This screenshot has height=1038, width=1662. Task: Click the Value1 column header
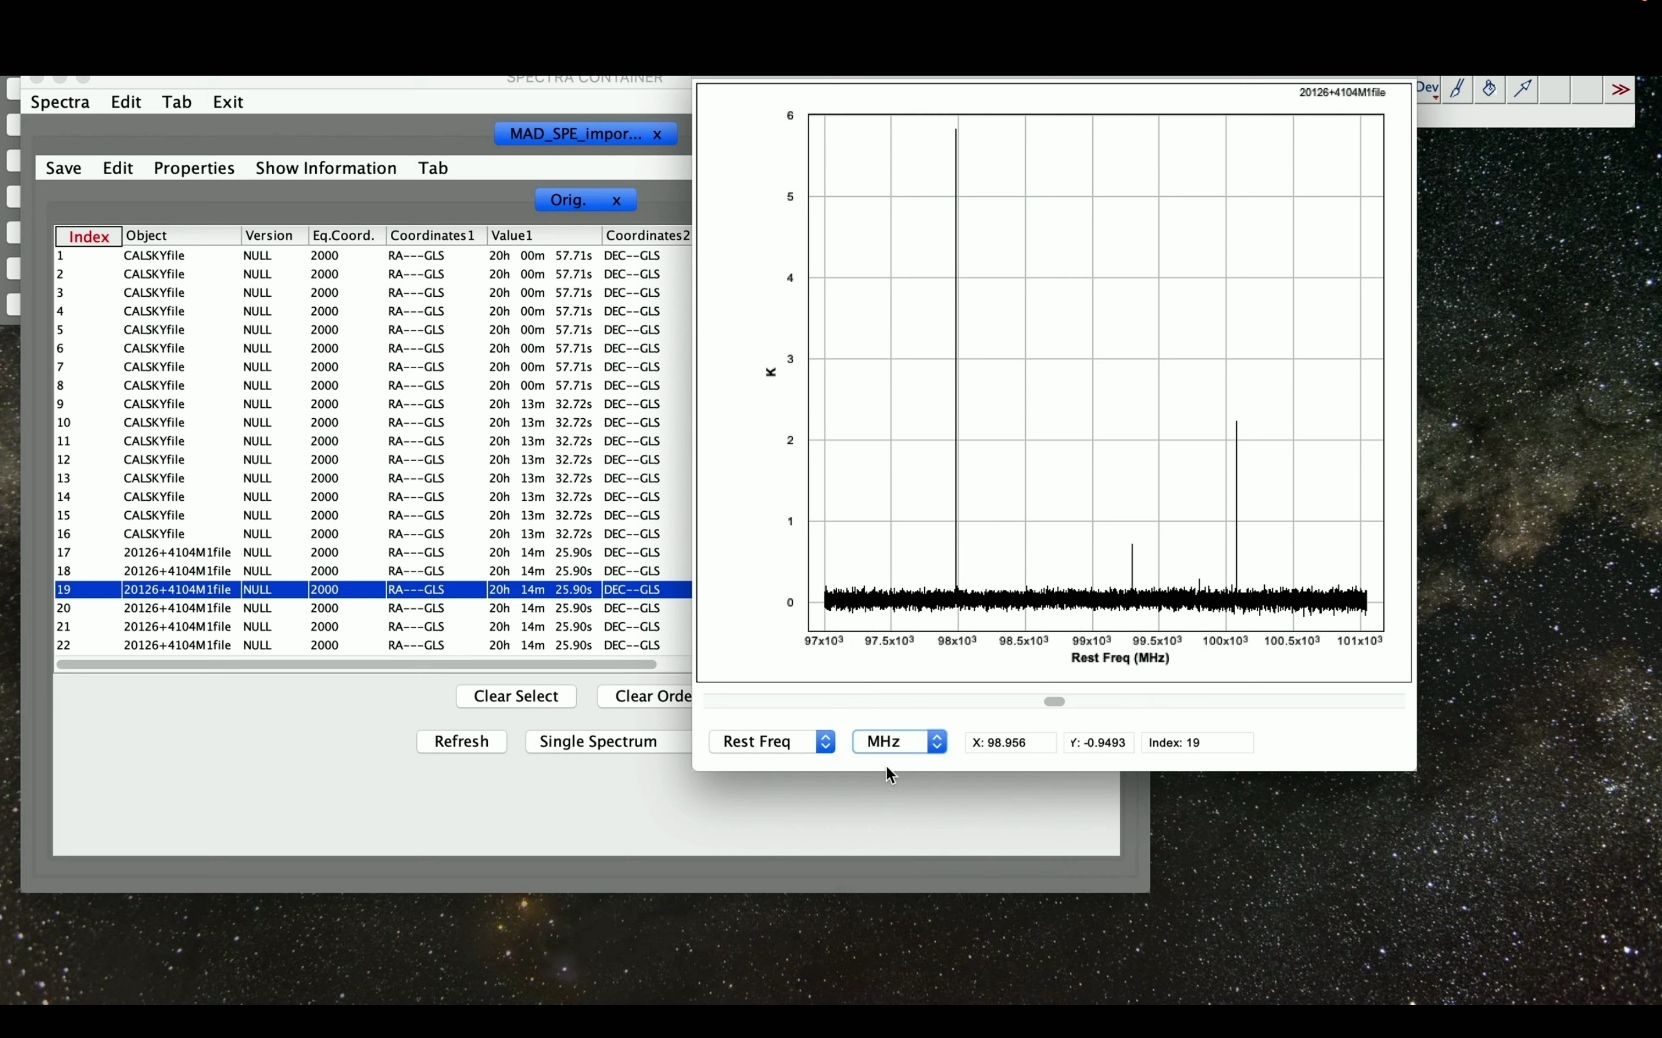click(x=544, y=236)
